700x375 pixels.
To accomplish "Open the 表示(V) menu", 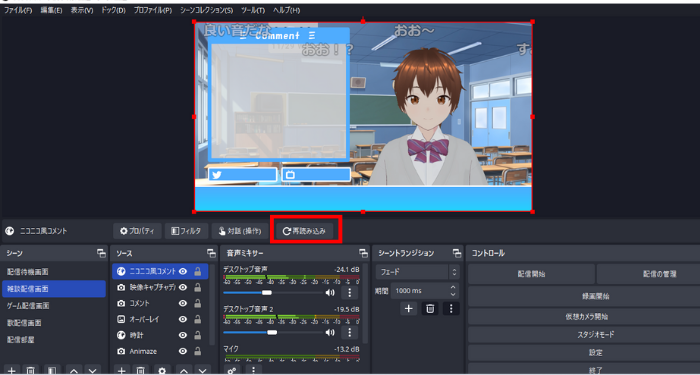I will [82, 10].
